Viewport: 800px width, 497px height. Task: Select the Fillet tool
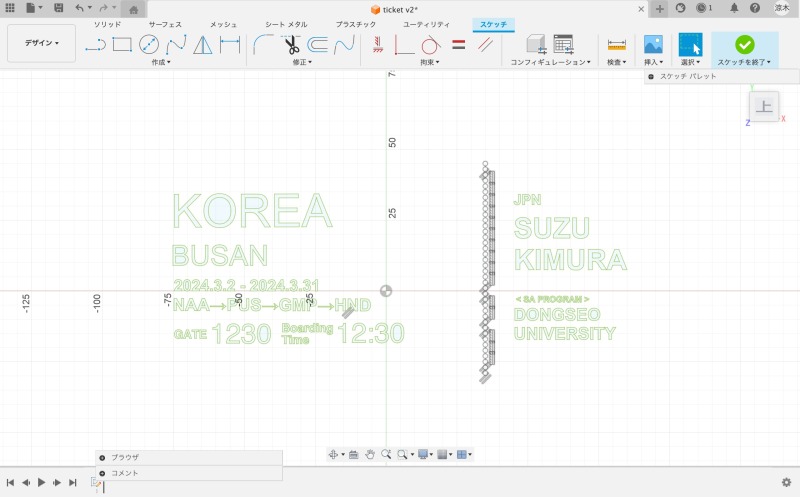coord(263,44)
